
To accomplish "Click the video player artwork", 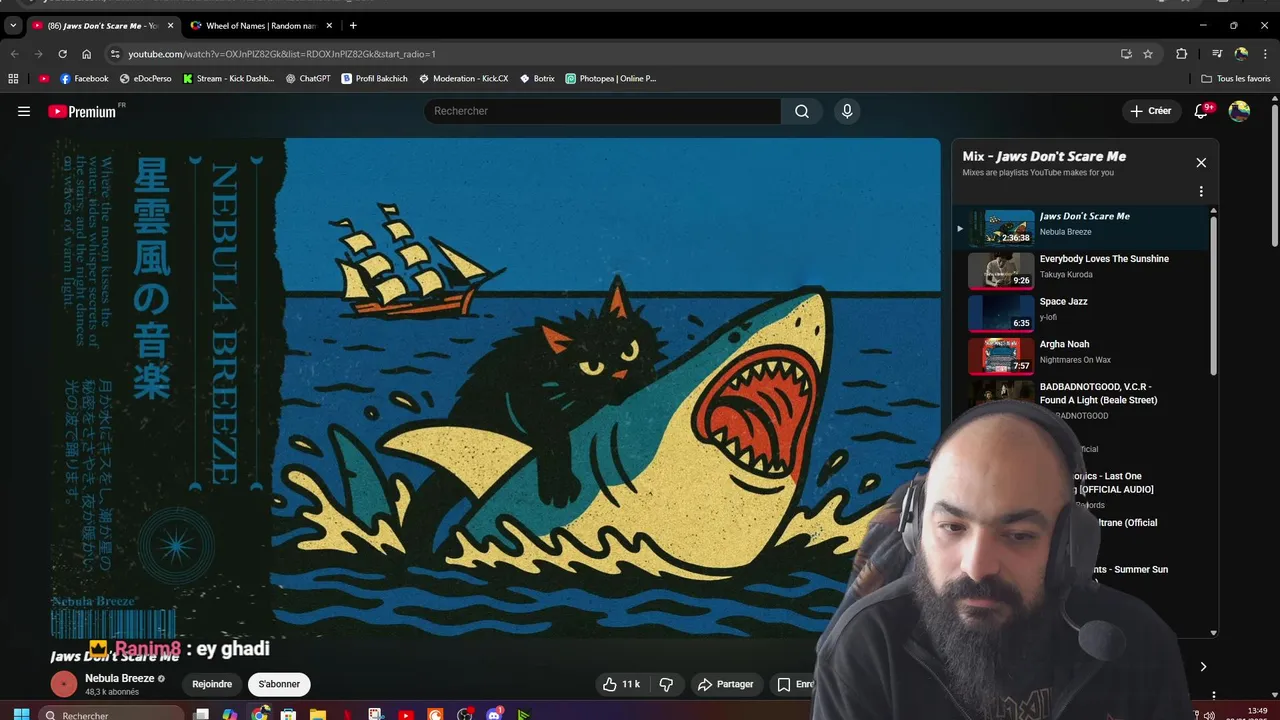I will tap(495, 388).
